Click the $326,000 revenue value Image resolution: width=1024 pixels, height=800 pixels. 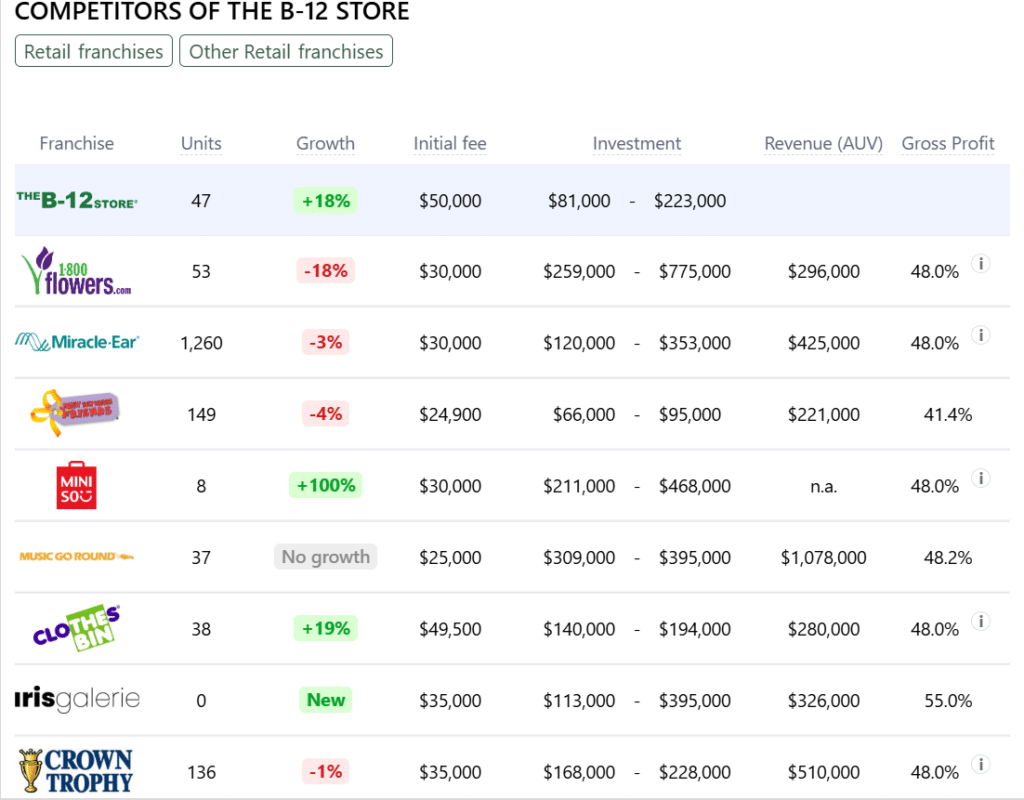click(824, 701)
